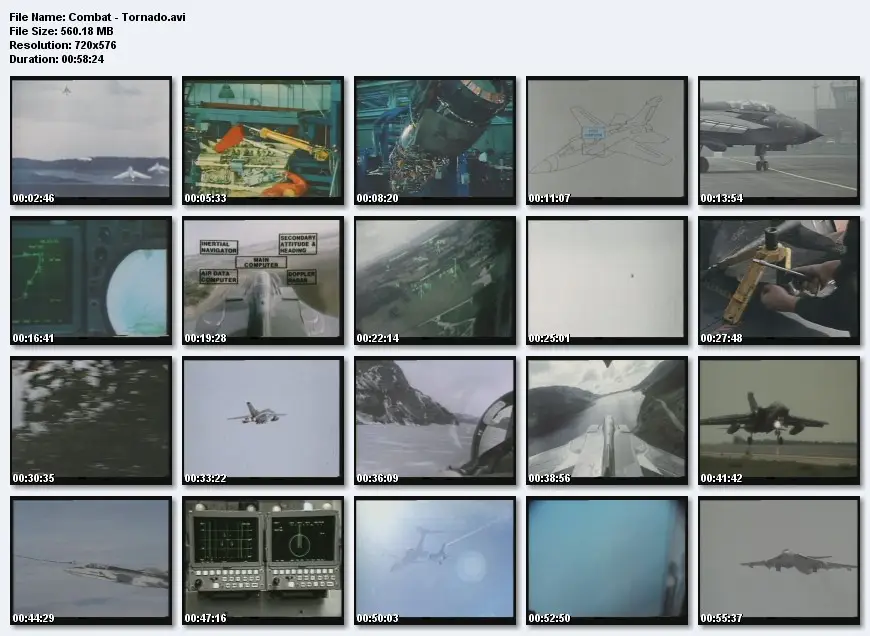Click the engine thumbnail at 00:08:20
870x636 pixels.
435,140
